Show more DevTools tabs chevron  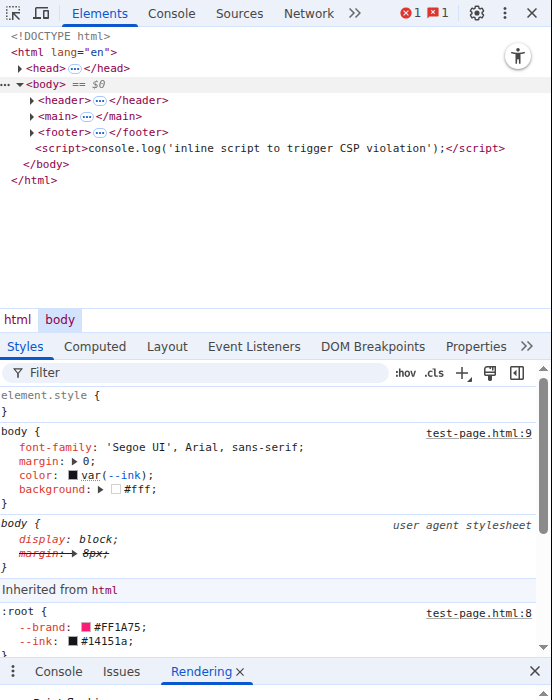[x=355, y=13]
